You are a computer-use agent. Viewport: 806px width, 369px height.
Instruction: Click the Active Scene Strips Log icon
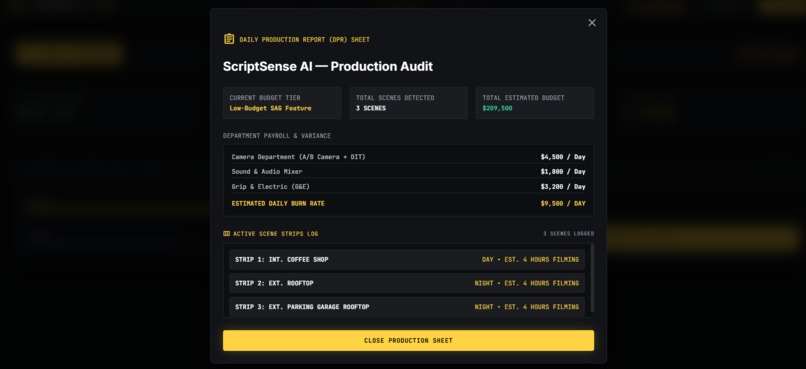tap(226, 234)
